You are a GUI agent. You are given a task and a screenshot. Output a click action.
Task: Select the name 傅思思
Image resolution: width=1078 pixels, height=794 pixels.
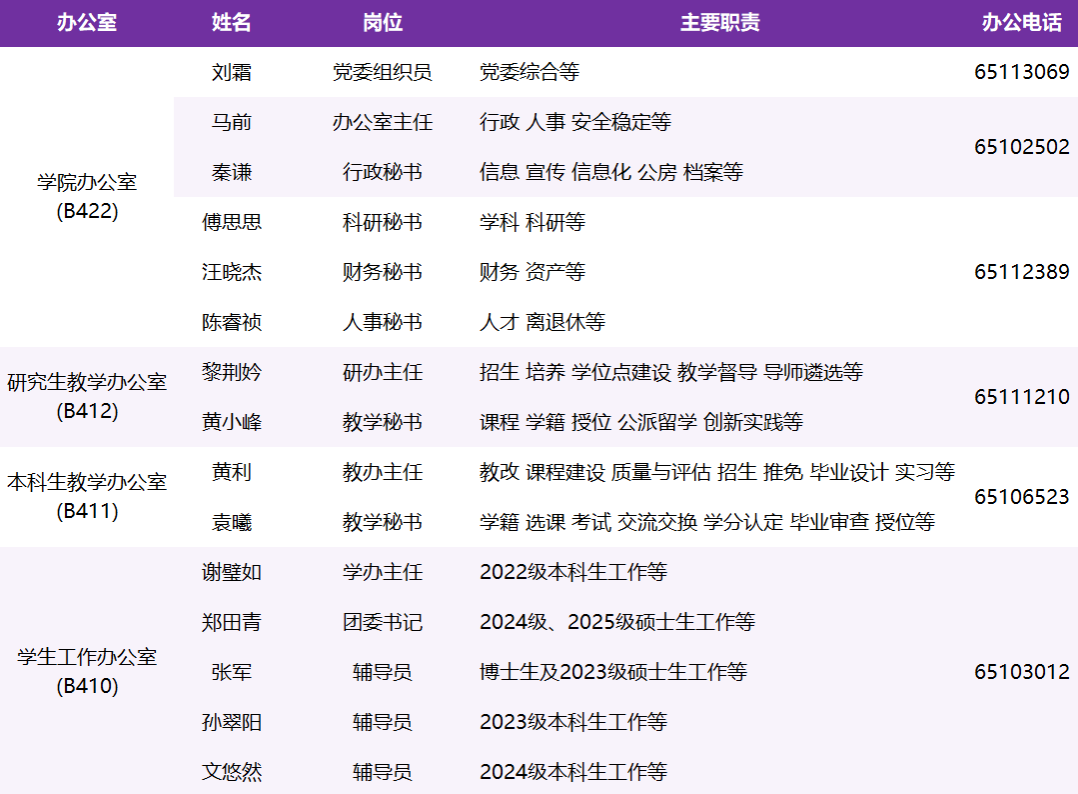click(232, 222)
